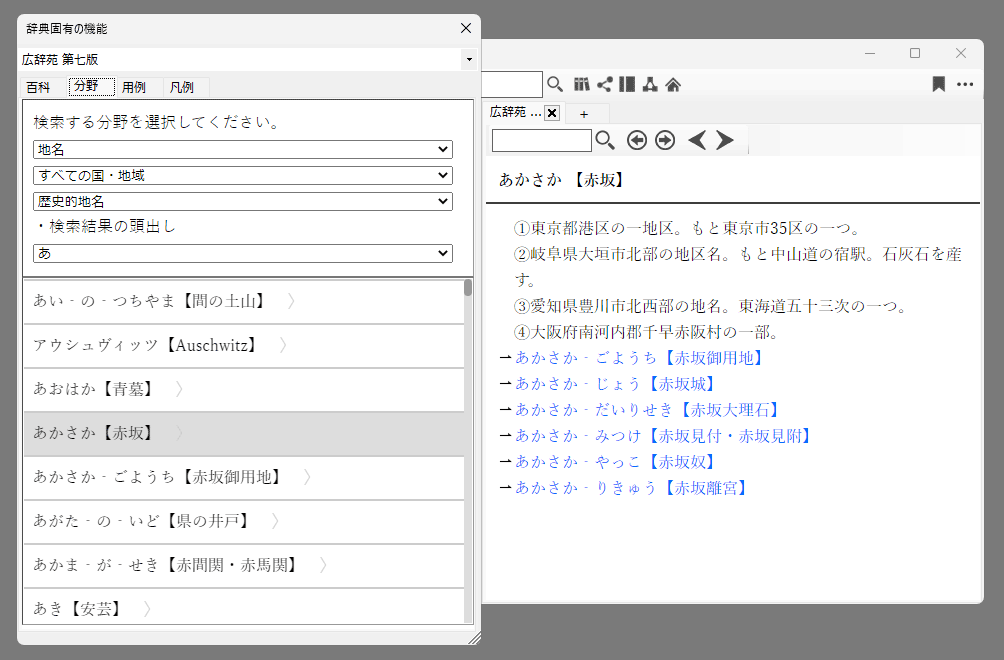The image size is (1004, 660).
Task: Add a new tab with plus button
Action: [584, 113]
